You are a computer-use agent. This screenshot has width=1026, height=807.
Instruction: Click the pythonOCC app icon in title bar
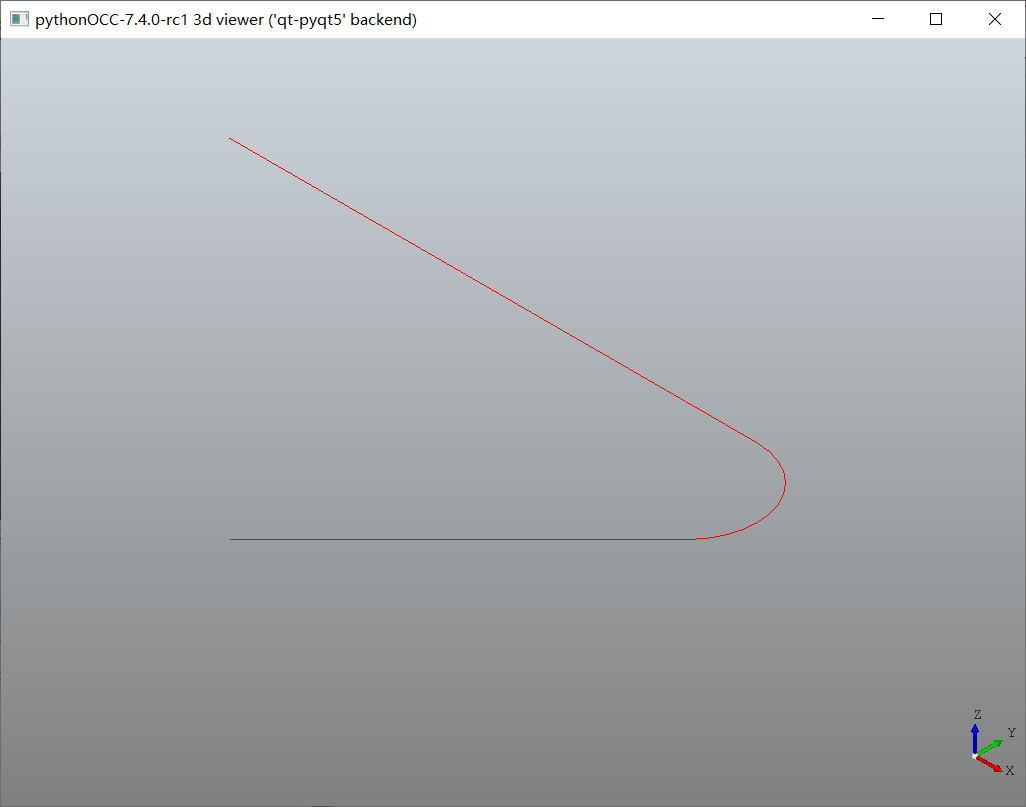click(x=19, y=20)
